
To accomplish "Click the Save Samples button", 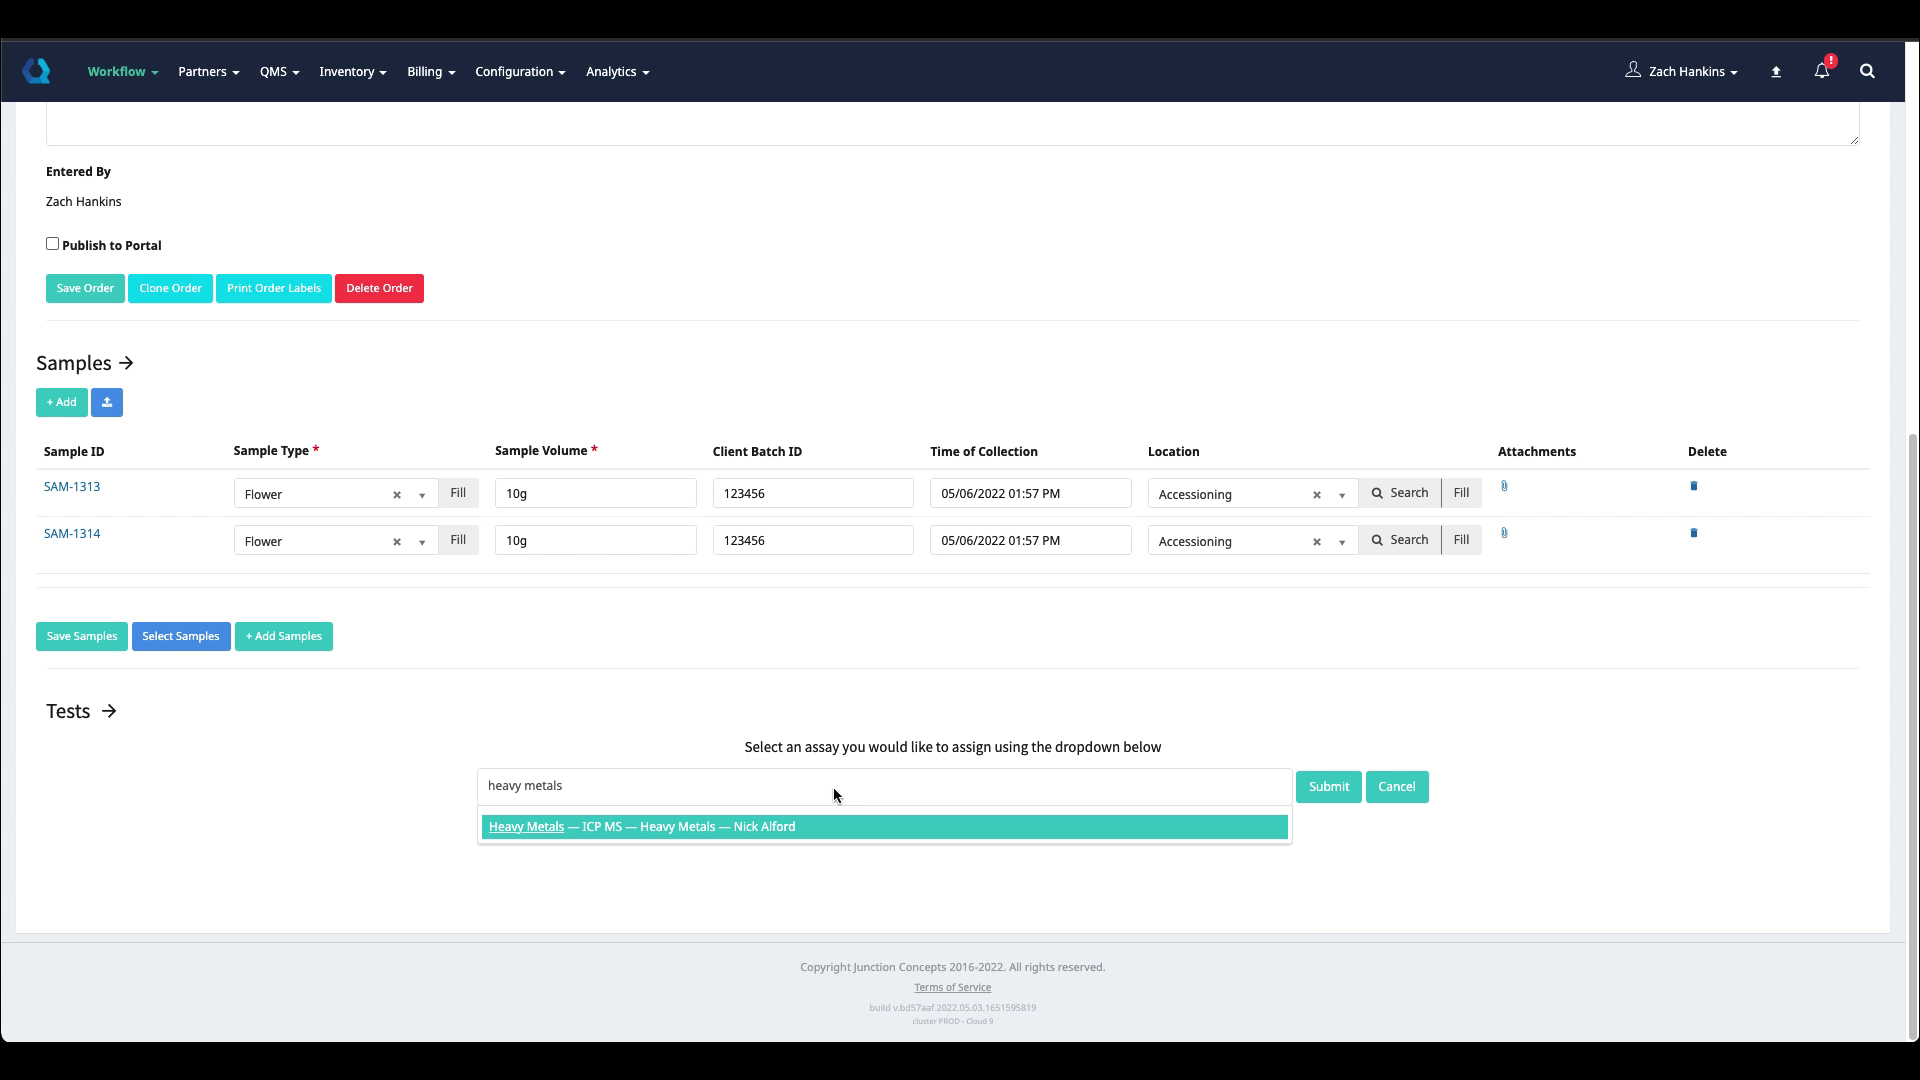I will (x=82, y=636).
